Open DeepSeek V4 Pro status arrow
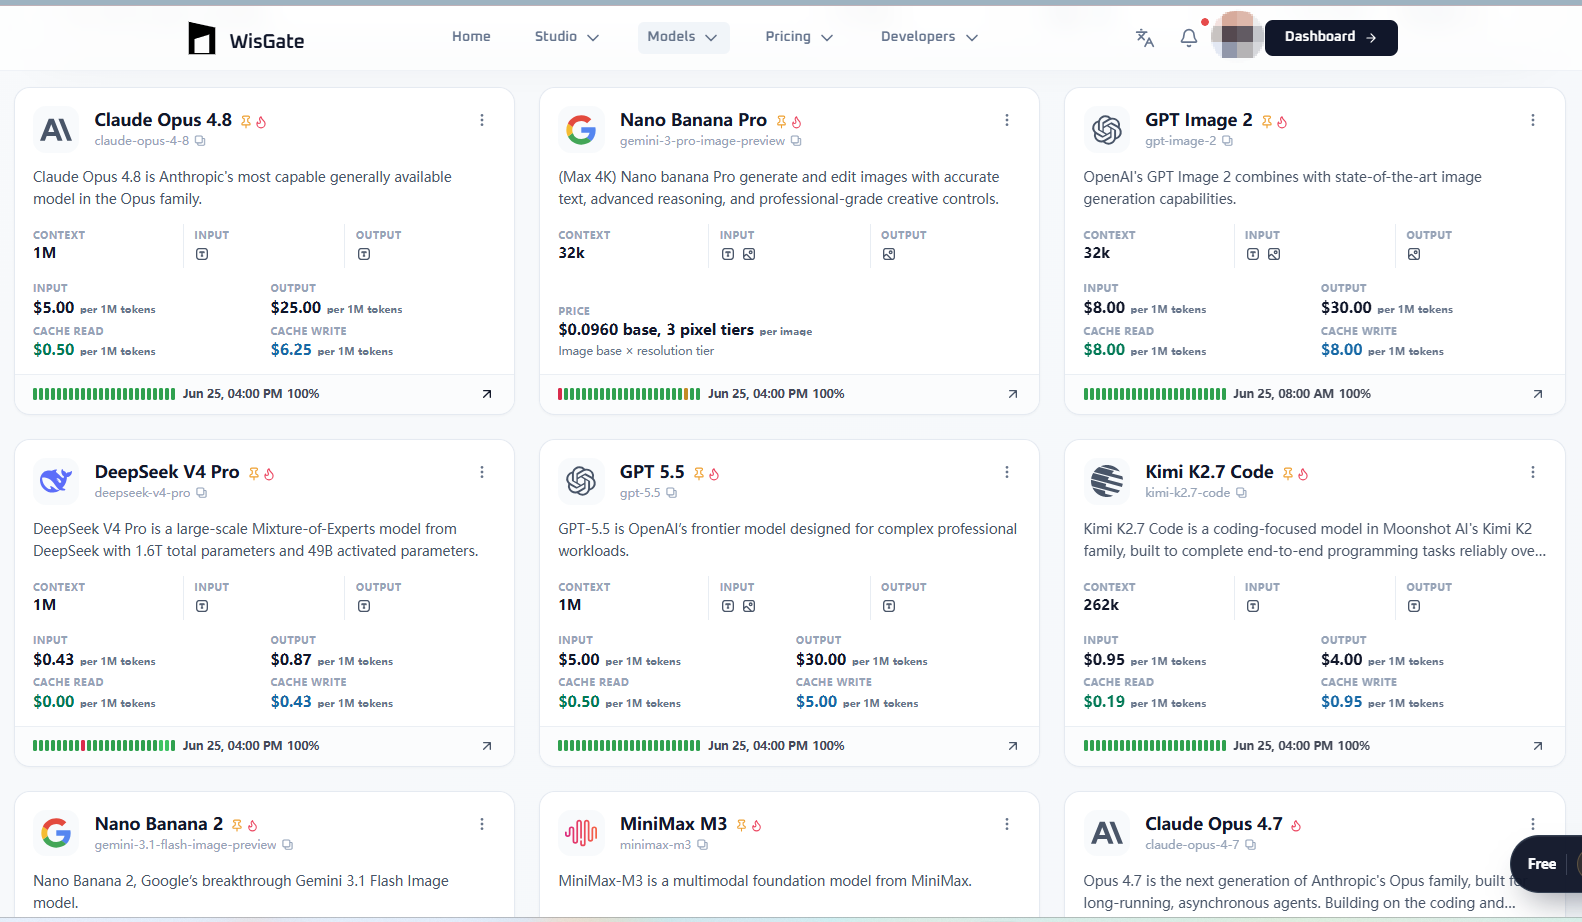The height and width of the screenshot is (922, 1582). point(487,746)
